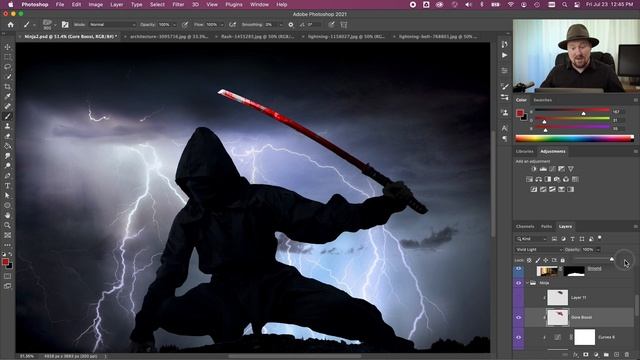The height and width of the screenshot is (360, 640).
Task: Add a Brightness/Contrast adjustment
Action: click(534, 169)
